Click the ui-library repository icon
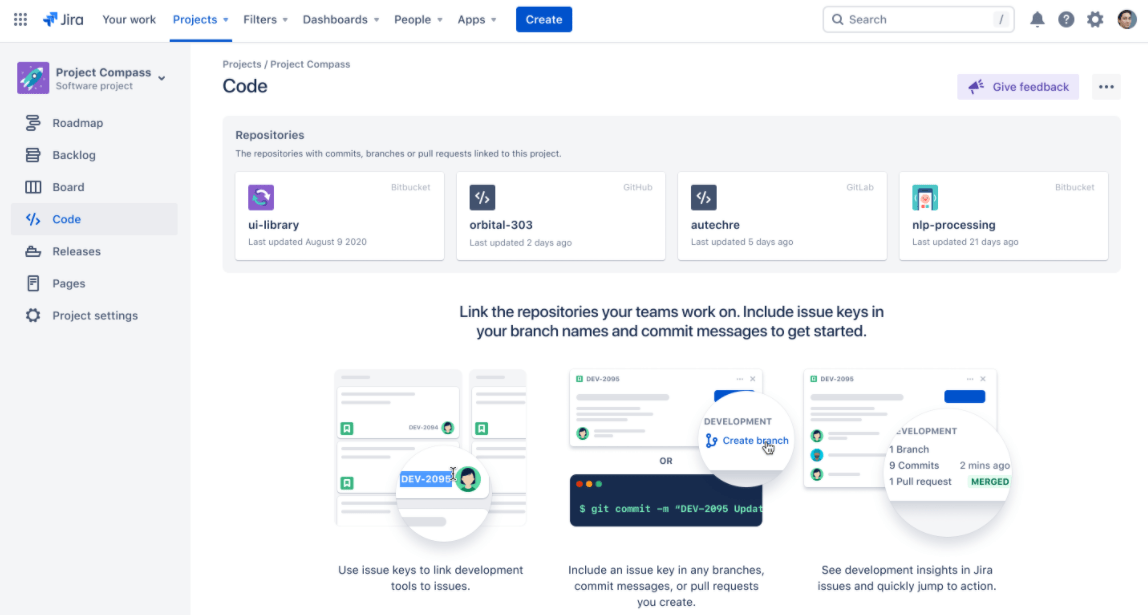Image resolution: width=1148 pixels, height=615 pixels. point(261,198)
